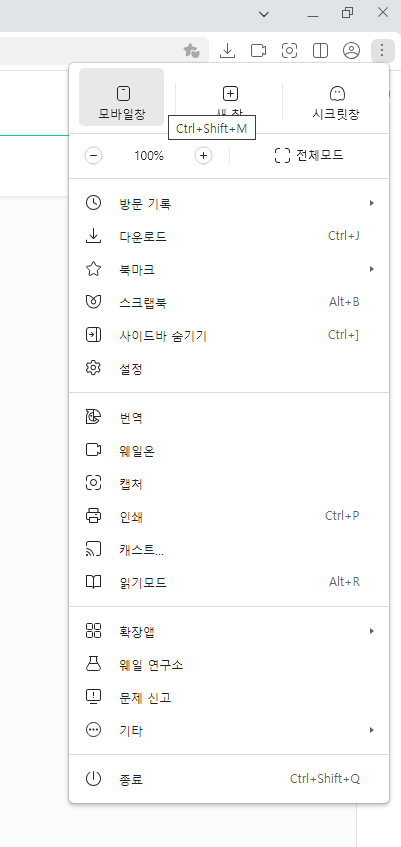
Task: Open the user profile icon
Action: tap(351, 51)
